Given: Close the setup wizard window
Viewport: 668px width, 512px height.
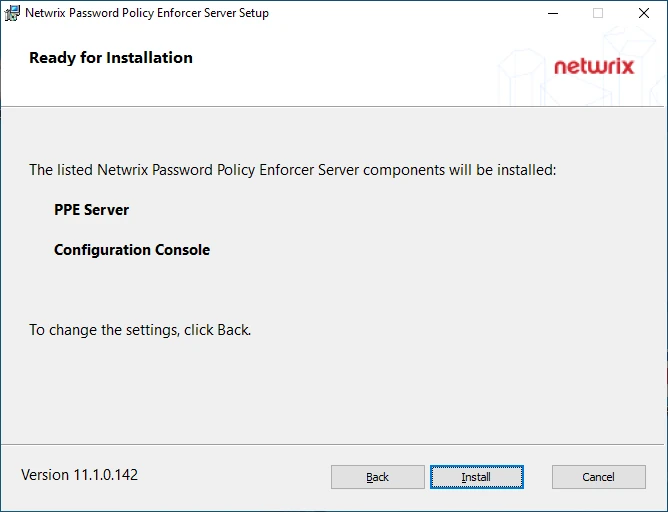Looking at the screenshot, I should [x=644, y=13].
